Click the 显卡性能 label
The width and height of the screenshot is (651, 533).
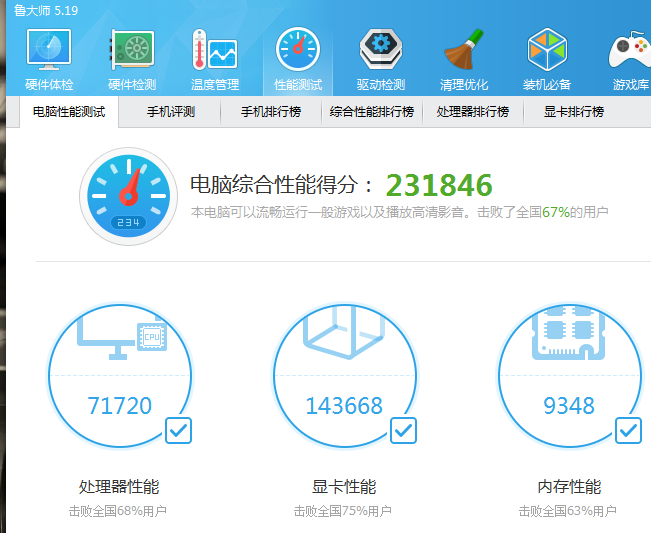[344, 487]
